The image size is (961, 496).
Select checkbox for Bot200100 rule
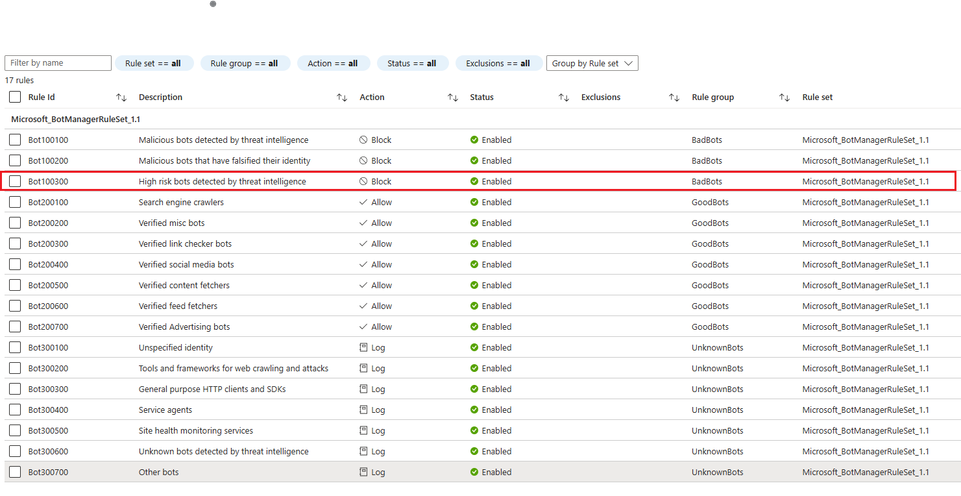pos(15,202)
